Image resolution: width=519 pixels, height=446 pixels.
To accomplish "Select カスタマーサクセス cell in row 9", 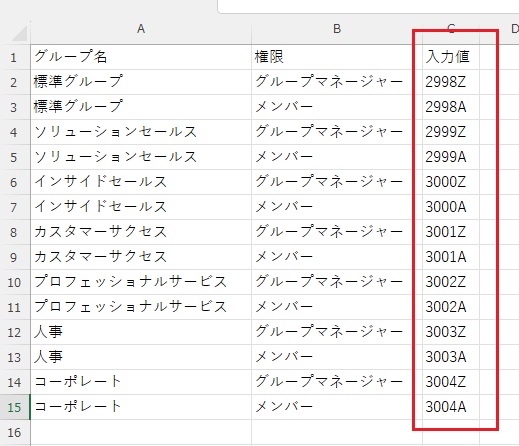I will click(x=141, y=257).
